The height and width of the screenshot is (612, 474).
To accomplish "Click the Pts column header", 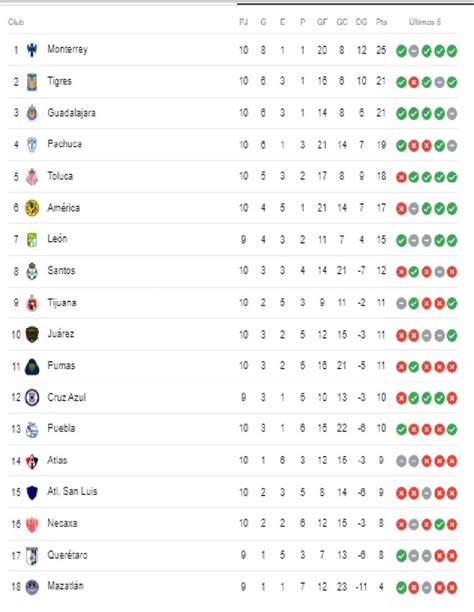I will 381,22.
